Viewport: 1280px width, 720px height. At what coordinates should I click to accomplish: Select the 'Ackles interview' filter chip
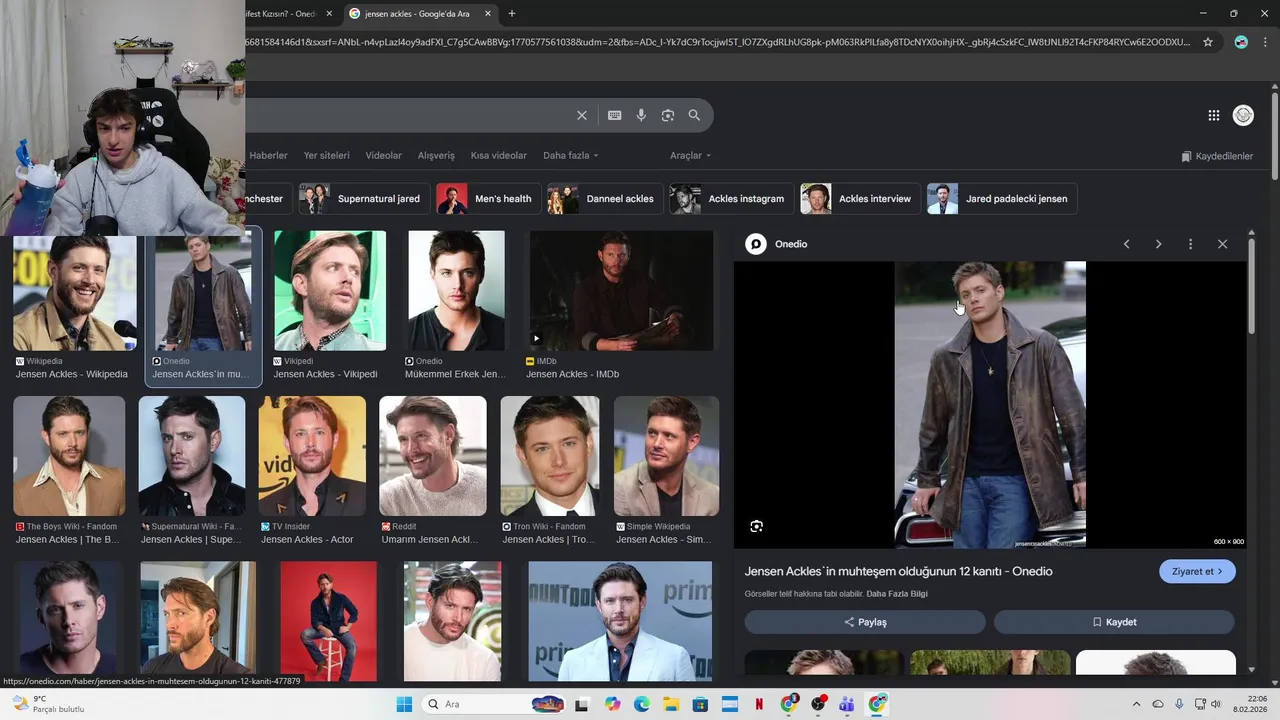tap(860, 198)
